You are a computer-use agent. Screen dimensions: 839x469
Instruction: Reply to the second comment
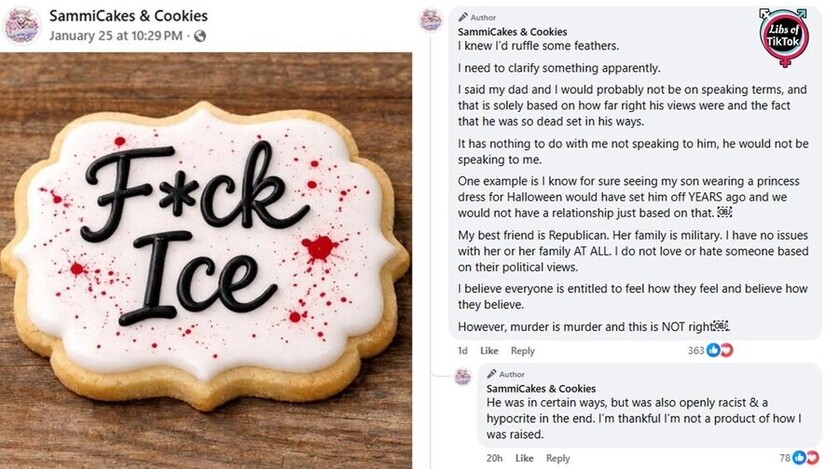point(558,458)
